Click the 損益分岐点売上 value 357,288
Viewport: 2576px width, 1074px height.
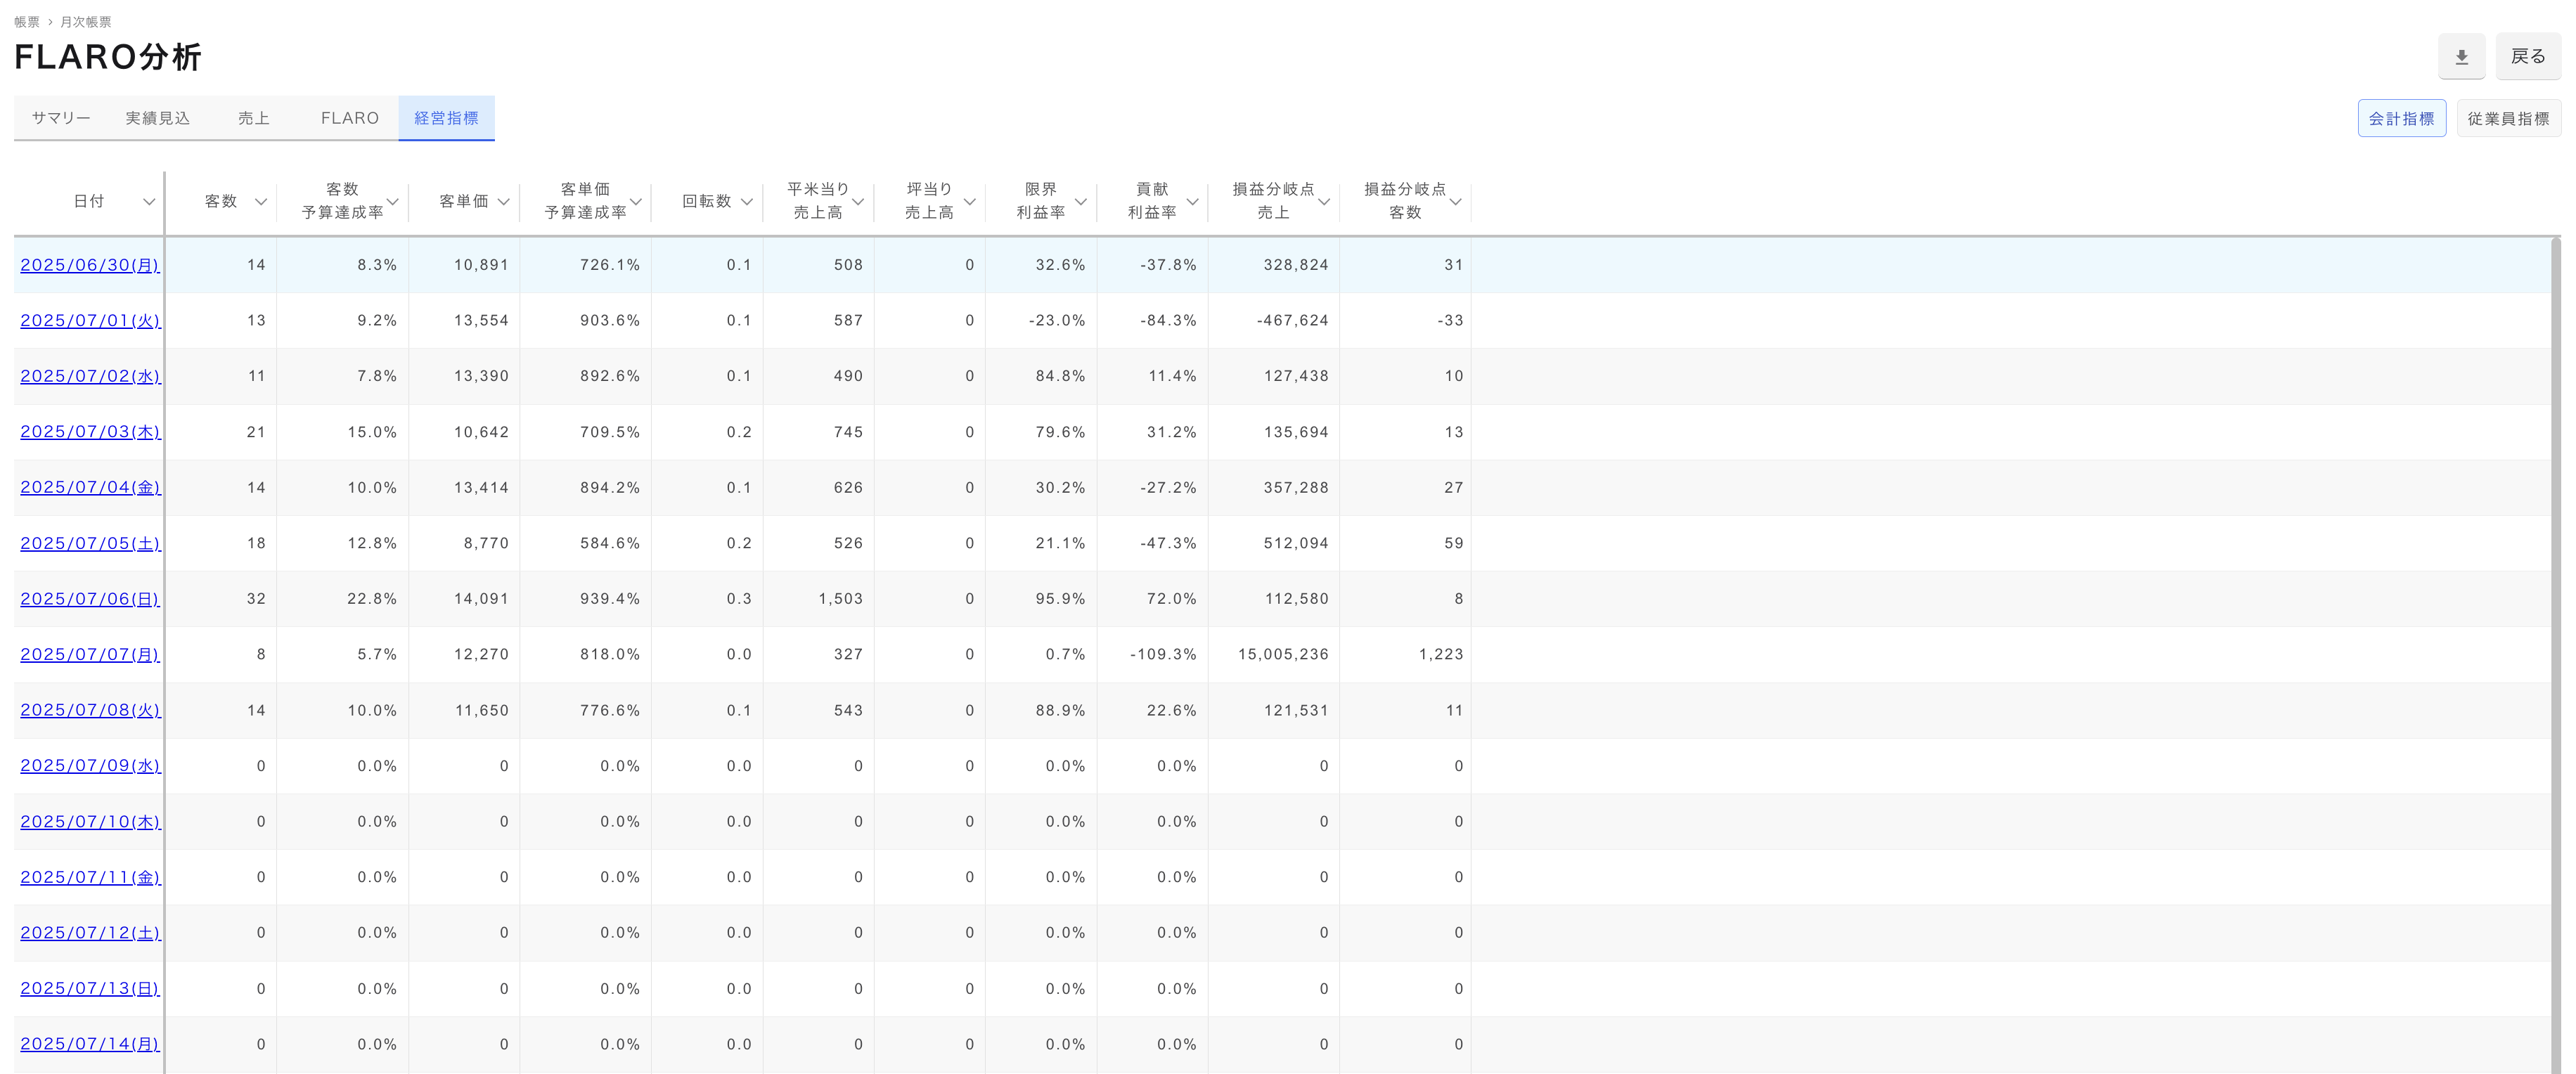click(x=1296, y=488)
